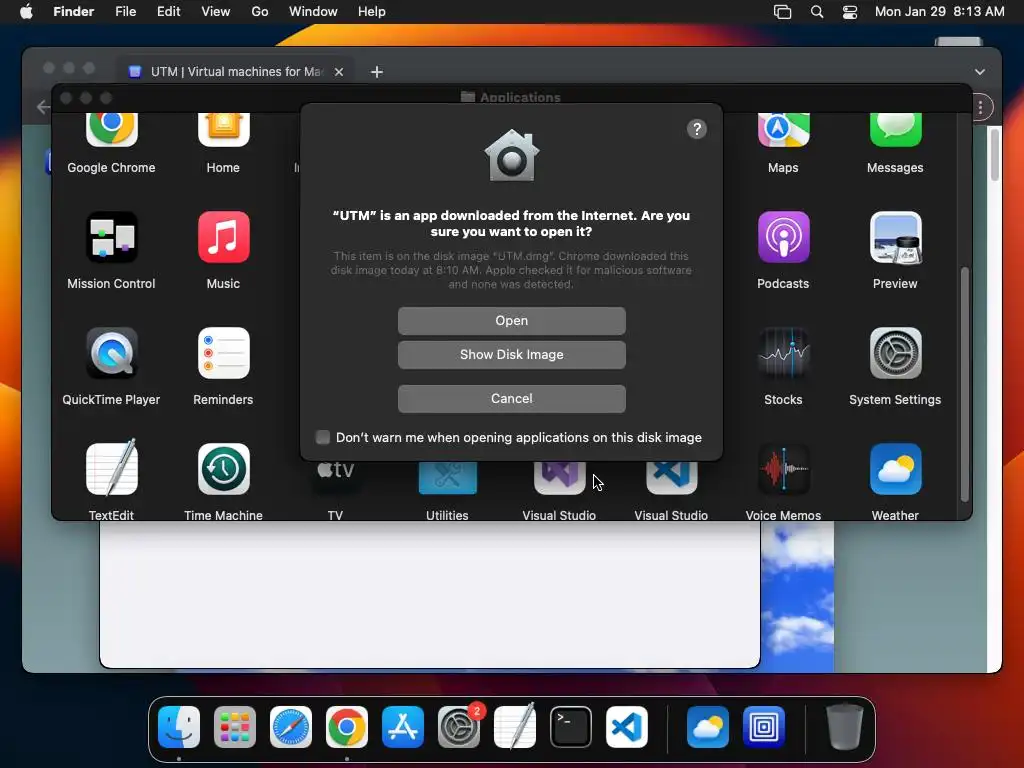Select the Podcasts app icon
1024x768 pixels.
783,237
